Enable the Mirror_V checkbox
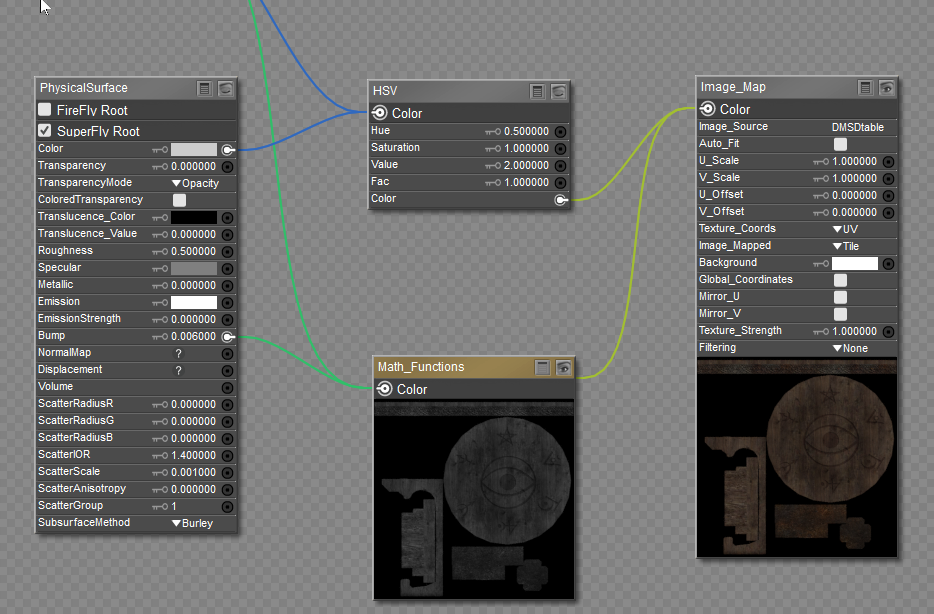 click(840, 314)
